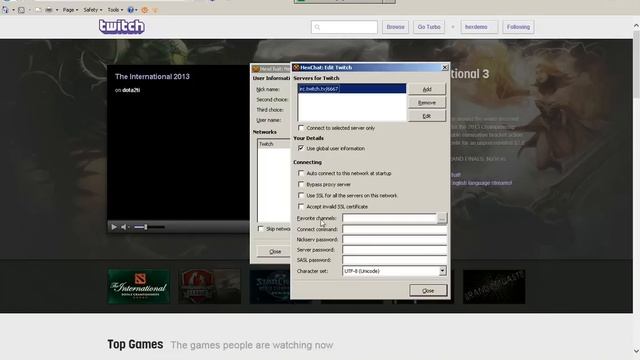This screenshot has height=360, width=640.
Task: Open the Safety menu in browser toolbar
Action: pos(92,10)
